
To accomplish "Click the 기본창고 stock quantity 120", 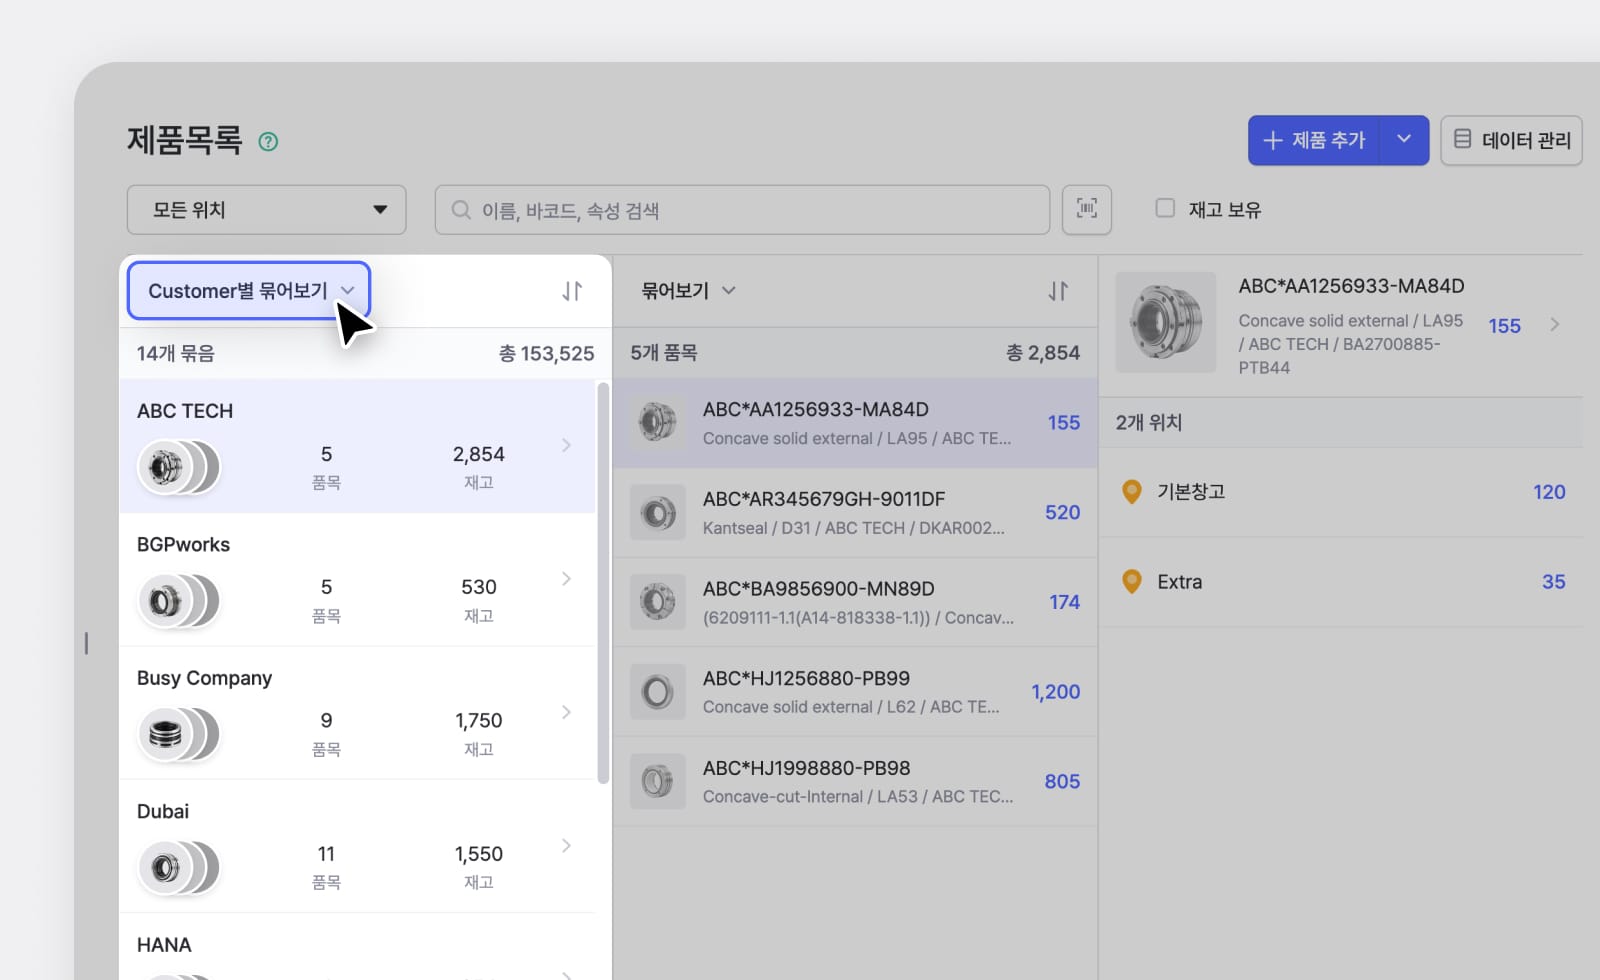I will pos(1549,492).
